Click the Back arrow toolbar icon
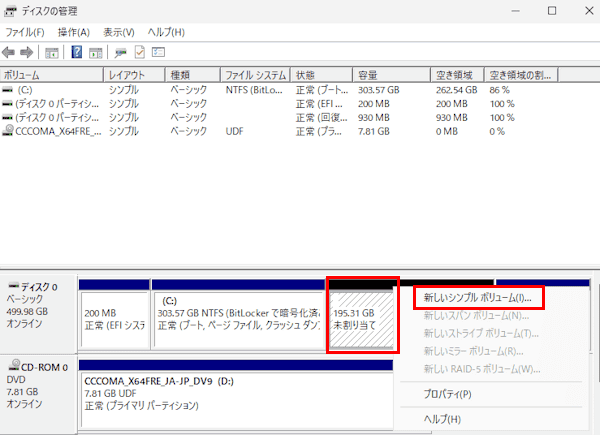The width and height of the screenshot is (600, 435). point(8,52)
